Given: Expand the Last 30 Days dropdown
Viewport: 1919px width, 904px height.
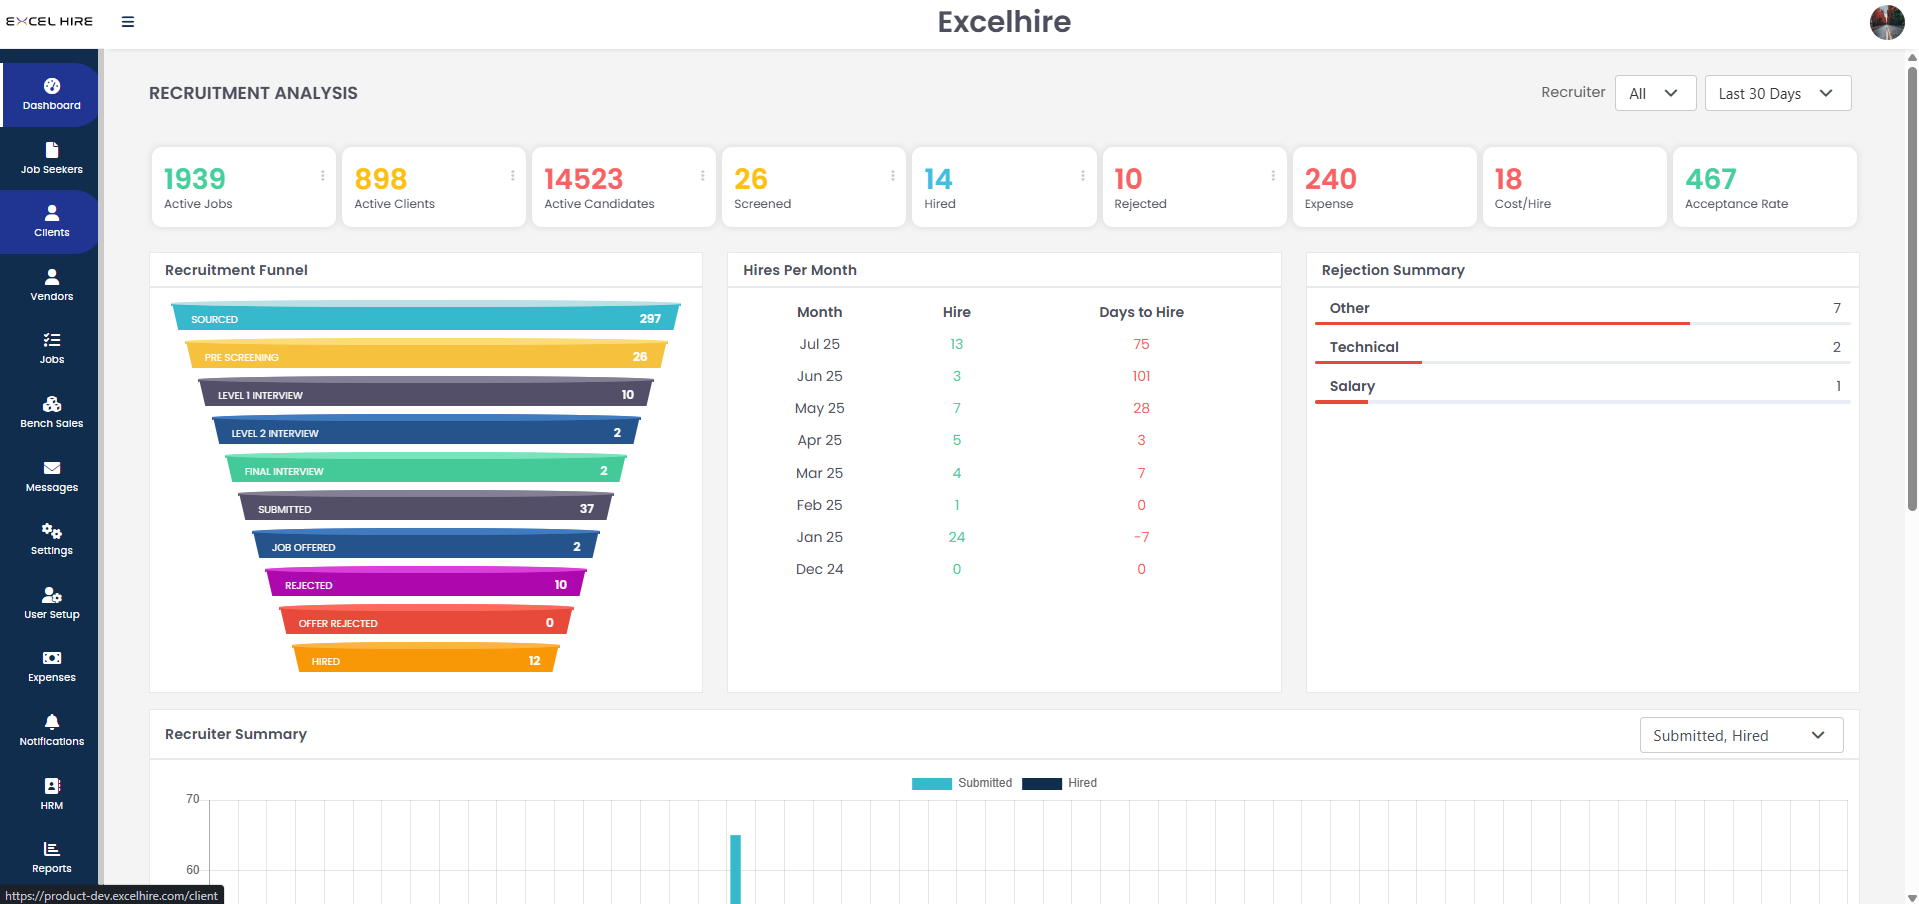Looking at the screenshot, I should pyautogui.click(x=1778, y=93).
